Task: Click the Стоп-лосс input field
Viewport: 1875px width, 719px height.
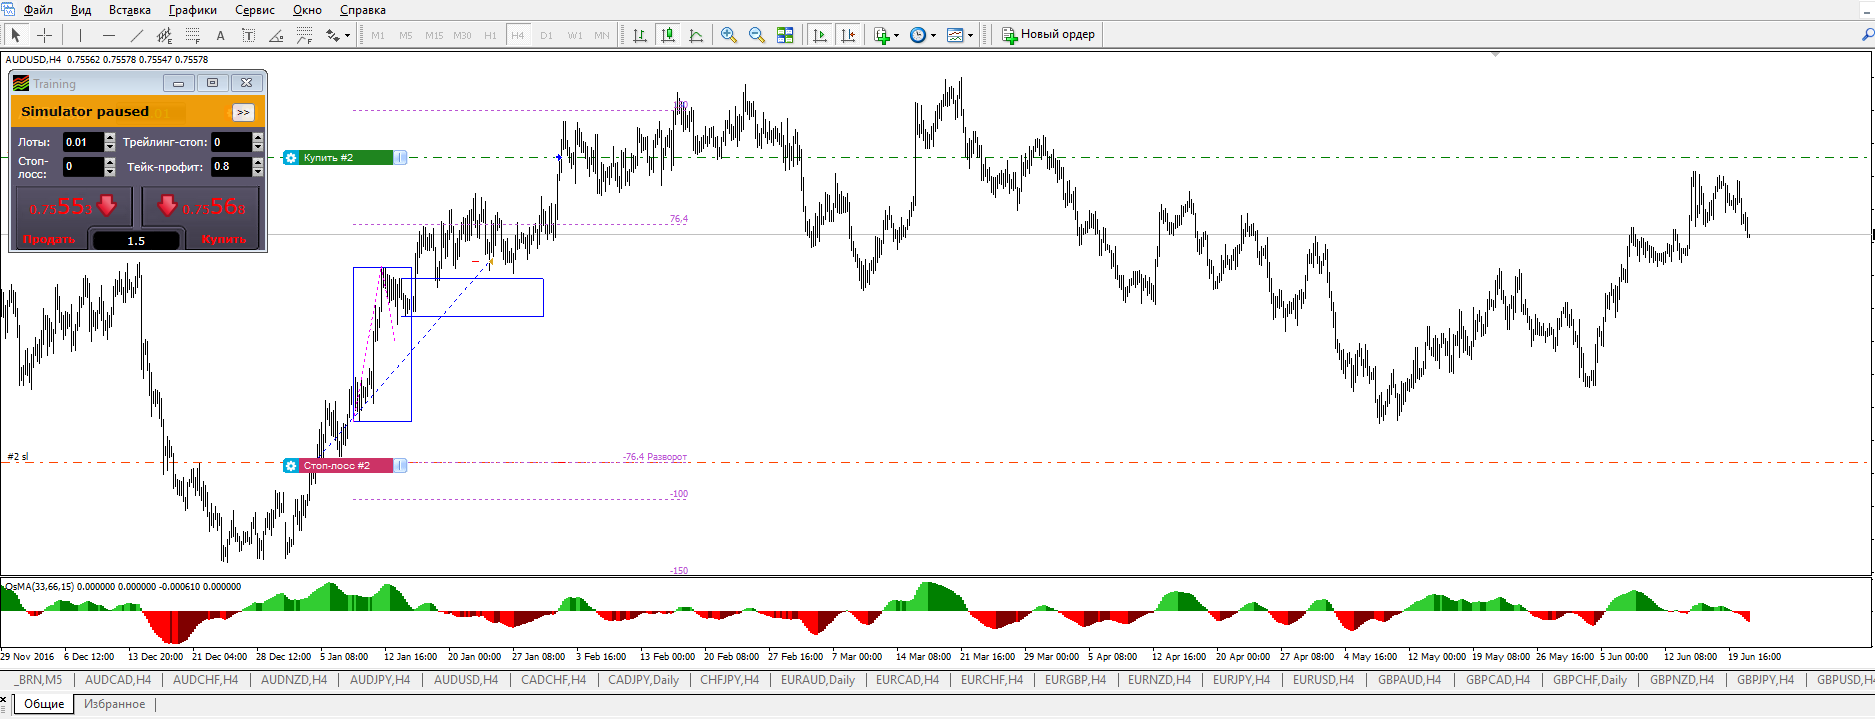Action: tap(83, 167)
